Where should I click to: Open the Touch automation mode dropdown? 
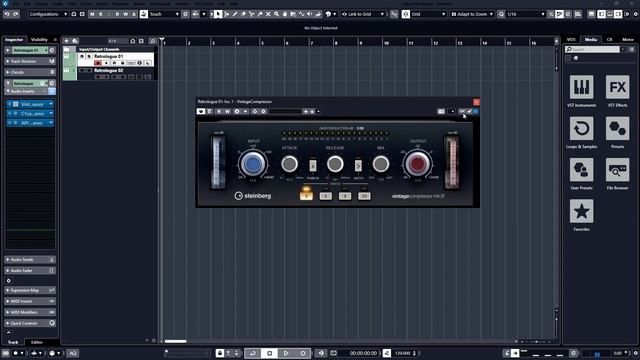(164, 14)
